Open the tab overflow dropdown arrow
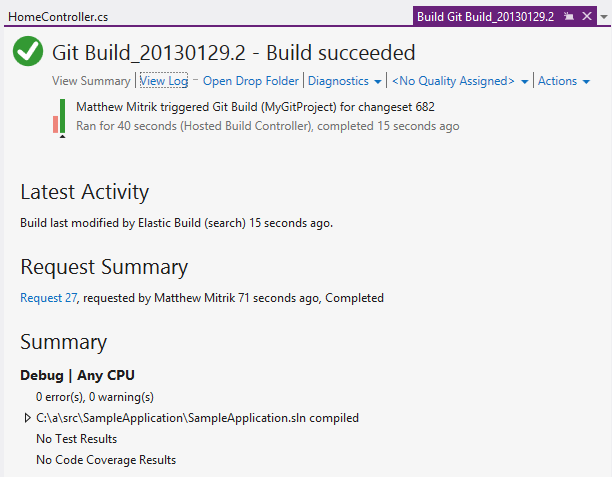The height and width of the screenshot is (477, 612). tap(604, 17)
